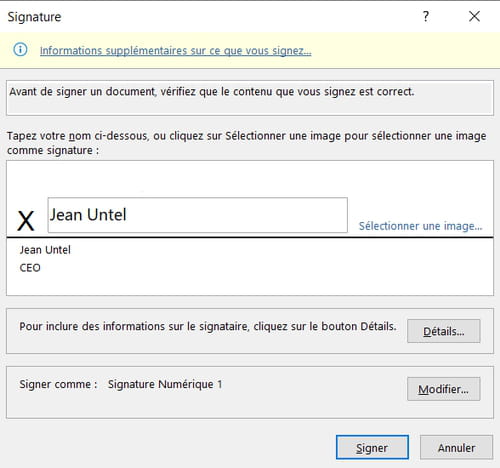Open signer info with Détails button
Viewport: 500px width, 468px height.
pos(444,331)
